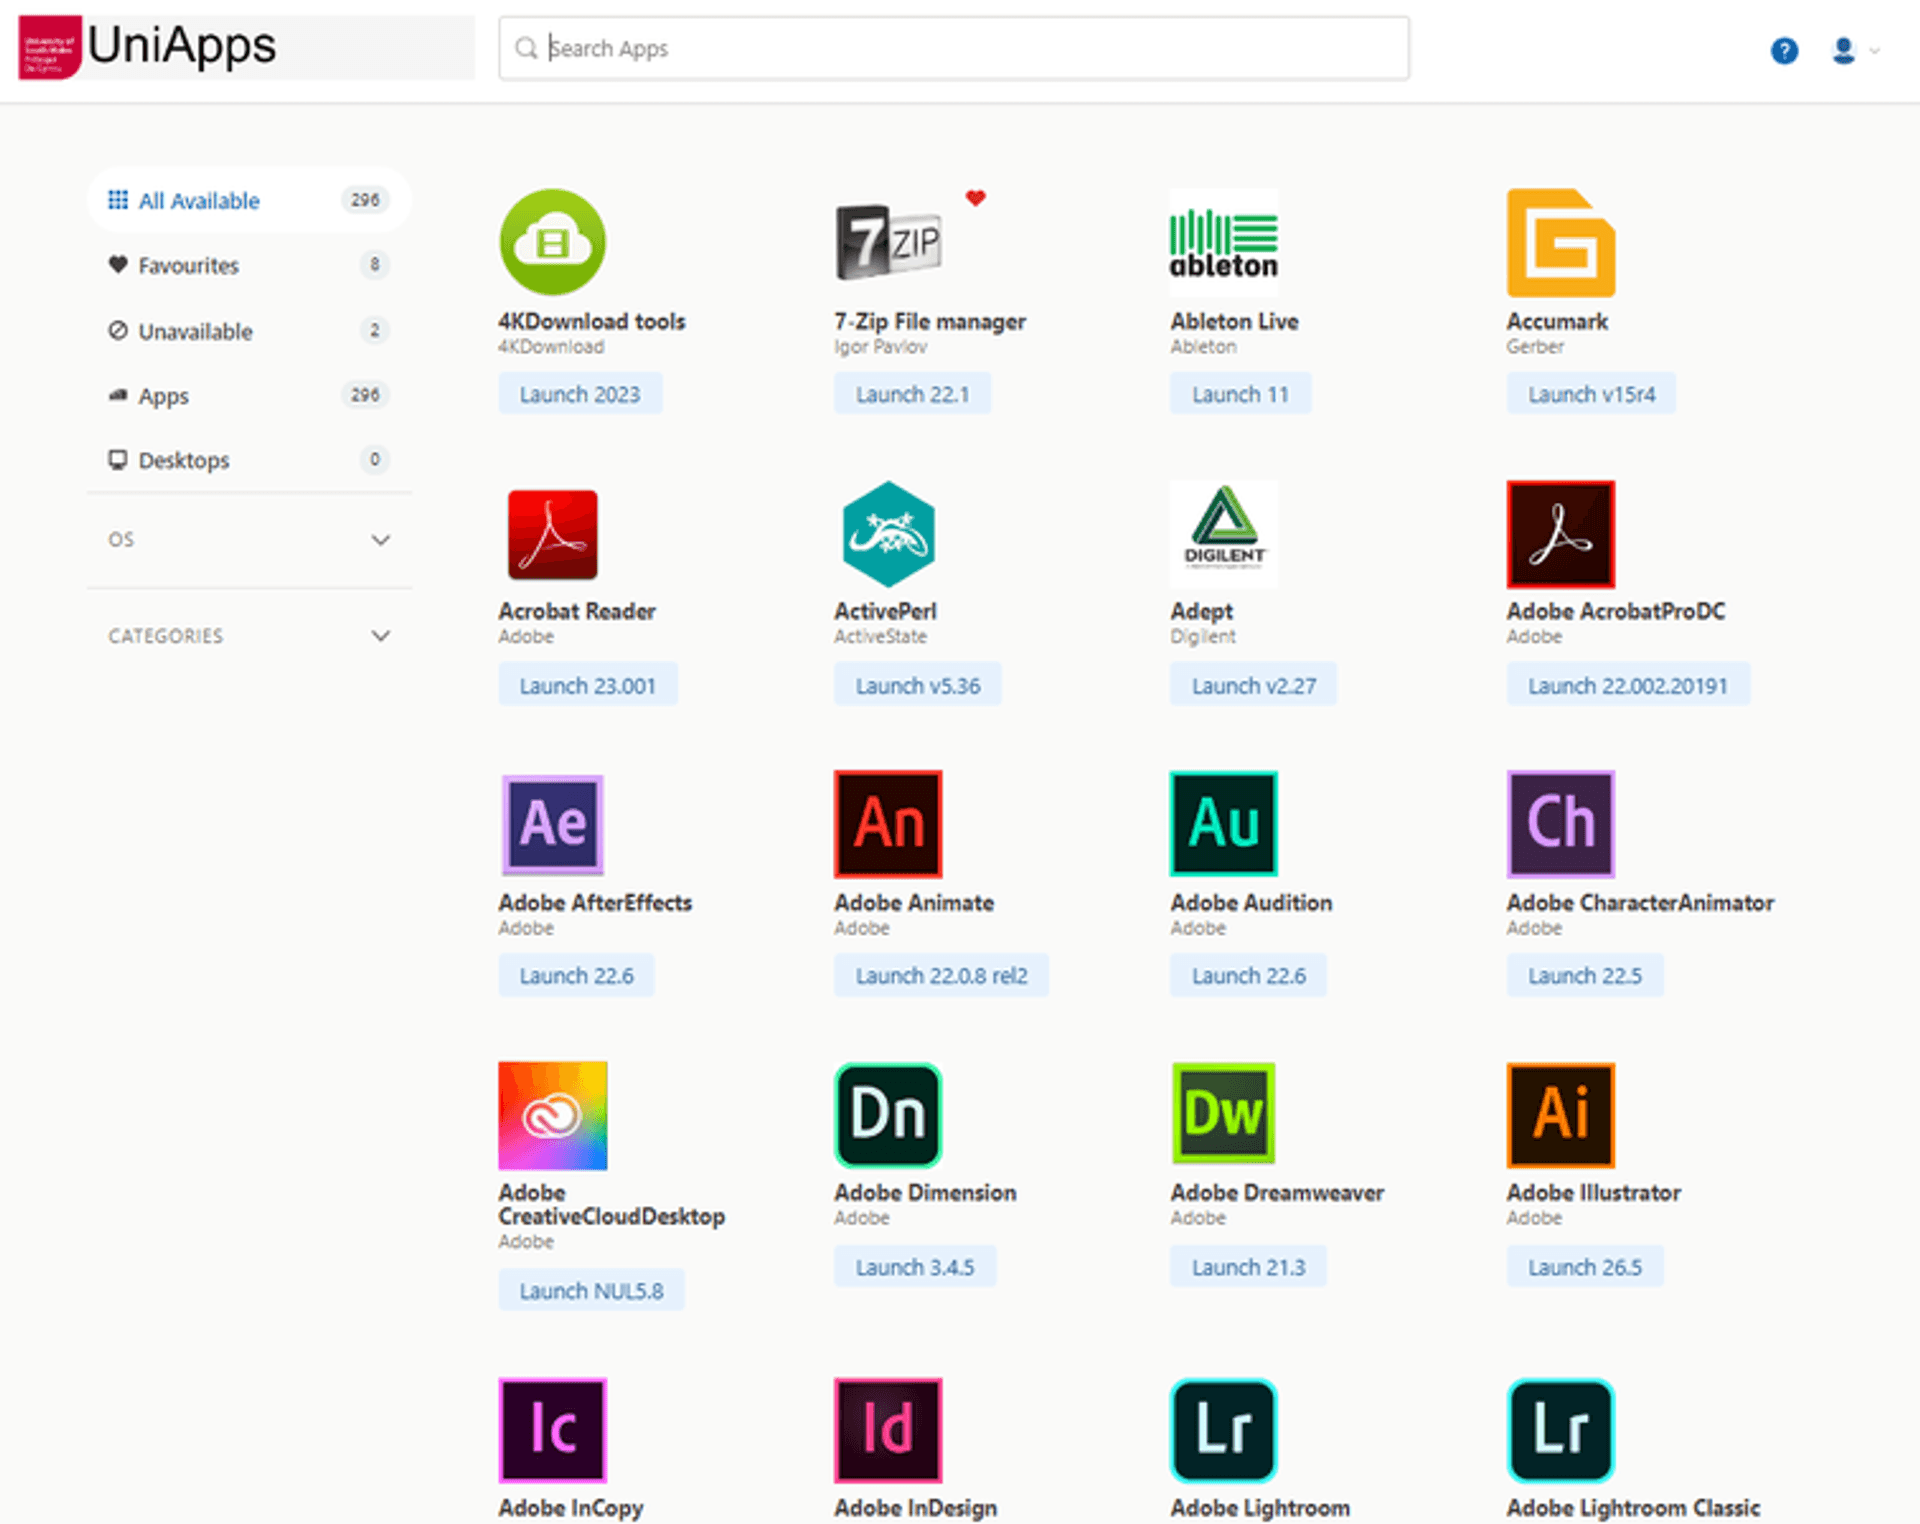1920x1524 pixels.
Task: Launch Adept v2.27
Action: point(1253,686)
